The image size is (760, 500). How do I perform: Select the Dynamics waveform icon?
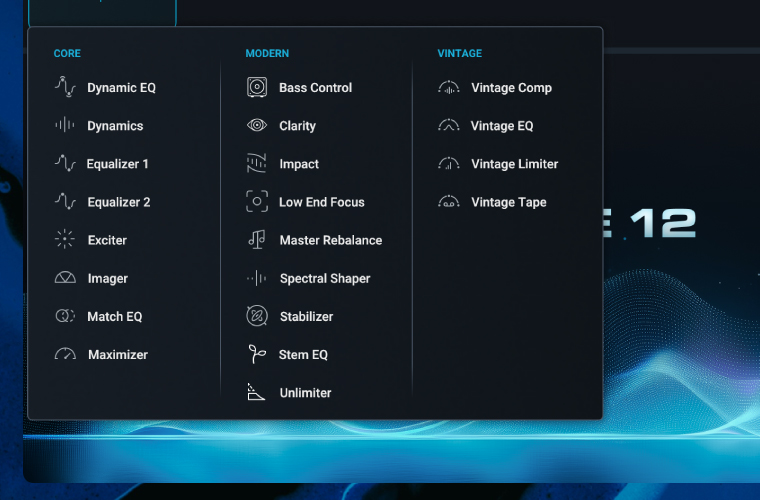click(x=65, y=126)
